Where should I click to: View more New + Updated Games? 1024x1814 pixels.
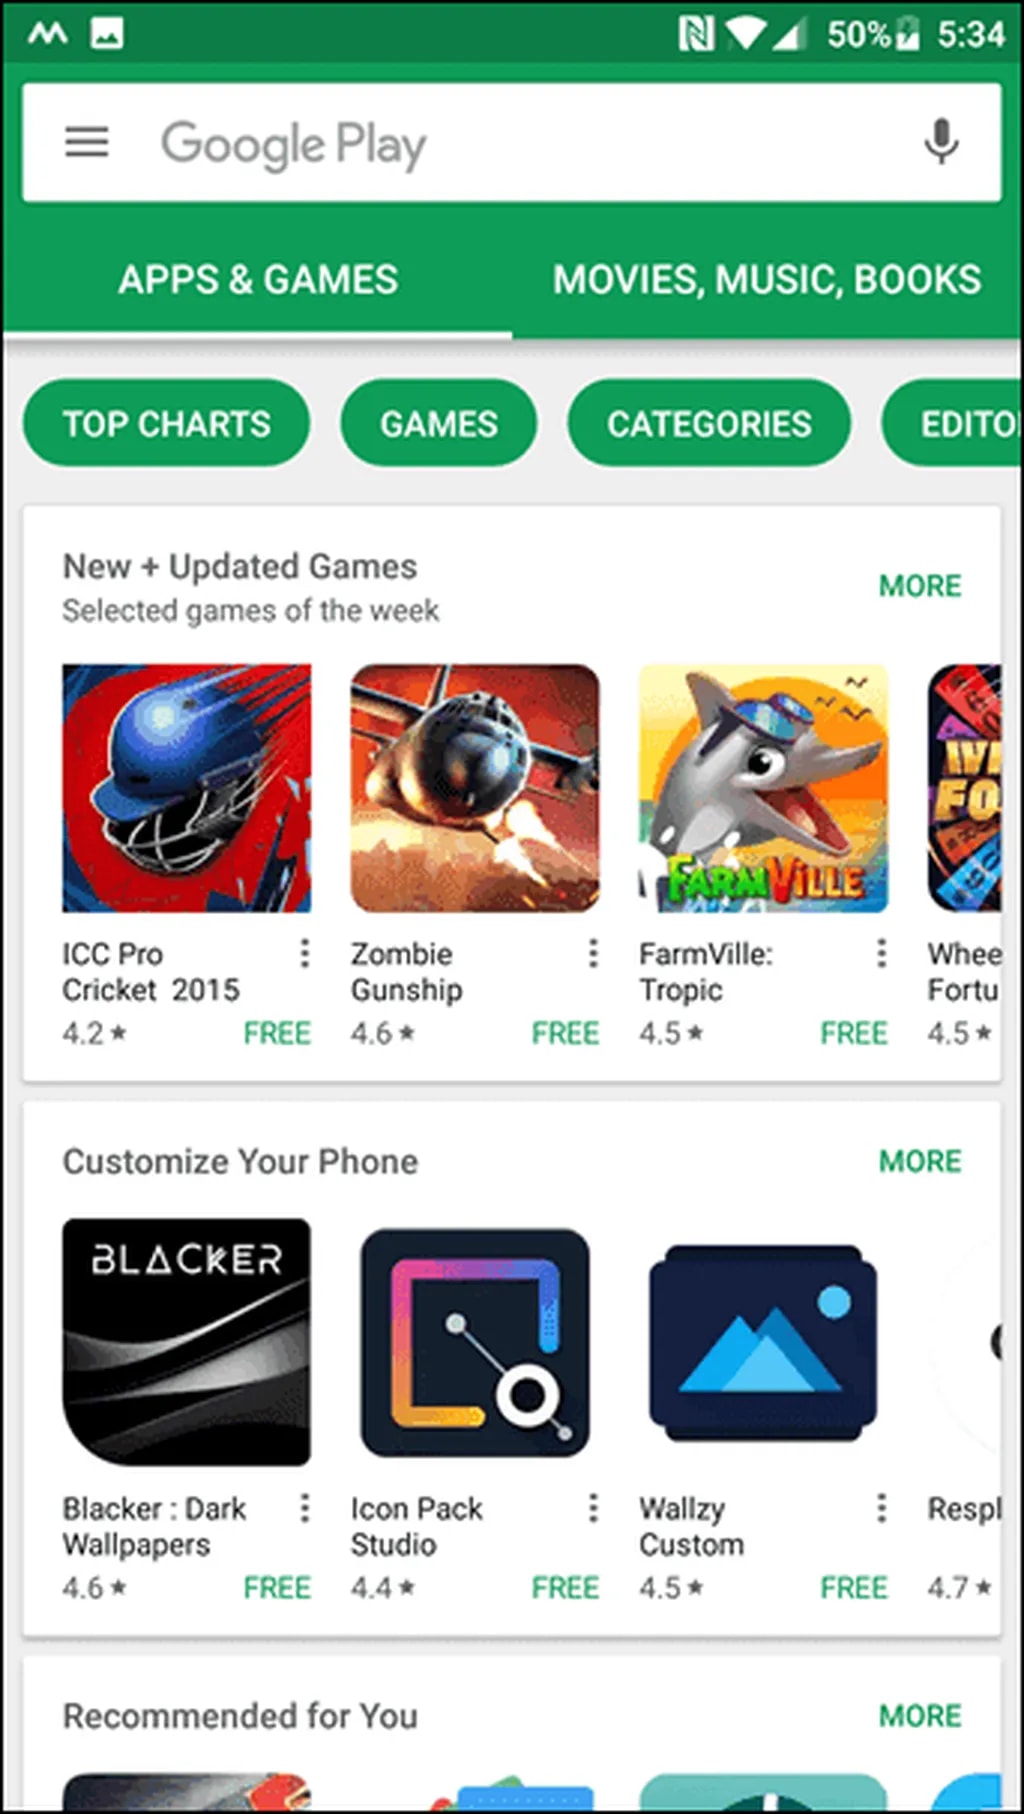pos(920,585)
